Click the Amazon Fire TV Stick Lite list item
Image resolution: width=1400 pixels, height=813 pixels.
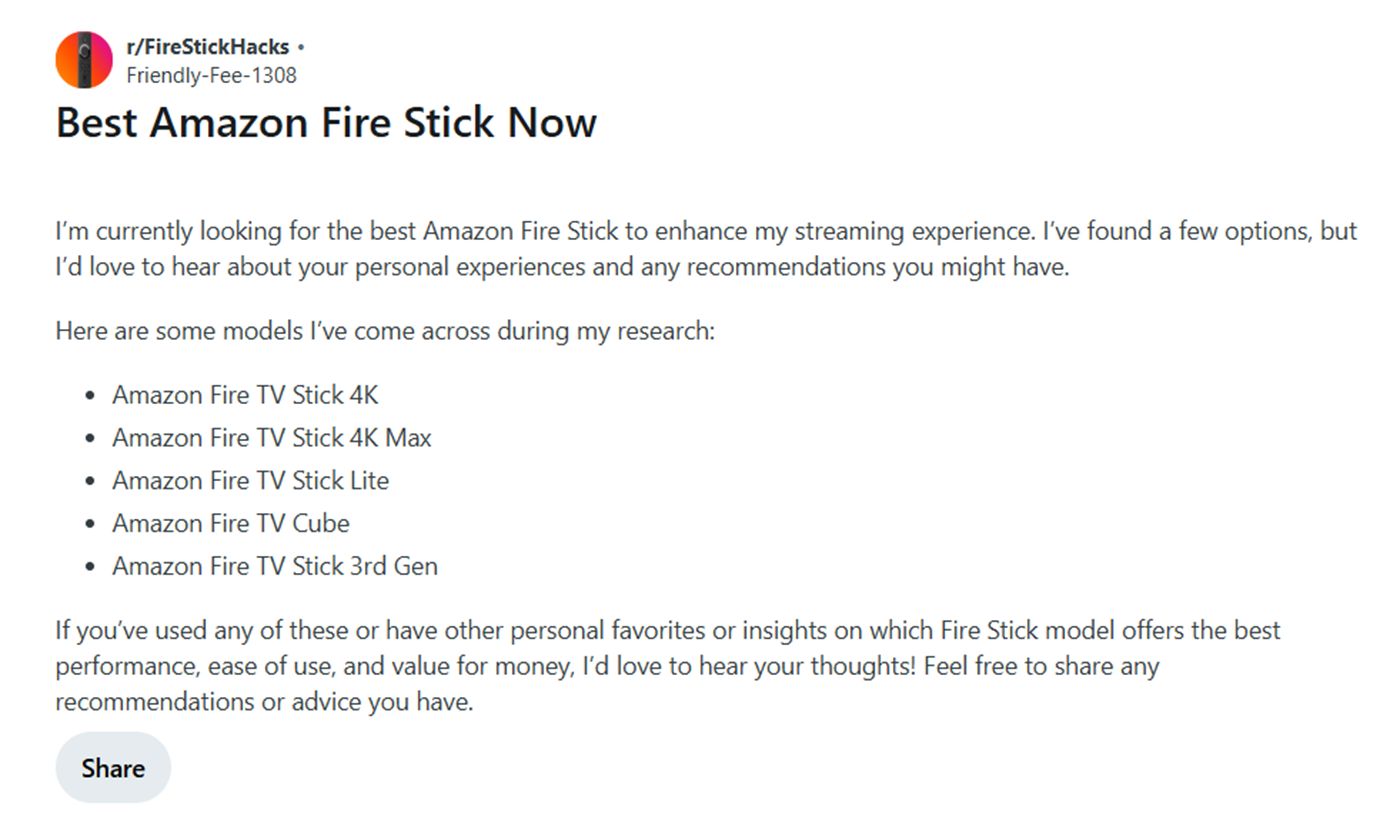[250, 481]
